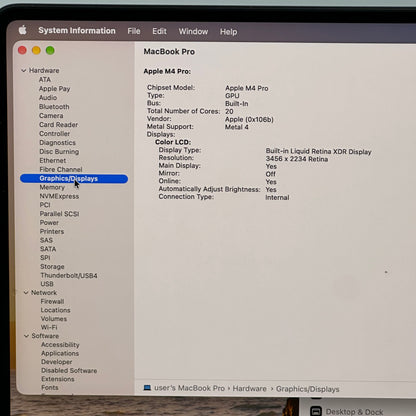Select PCI in the sidebar
Screen dimensions: 416x416
pyautogui.click(x=45, y=205)
